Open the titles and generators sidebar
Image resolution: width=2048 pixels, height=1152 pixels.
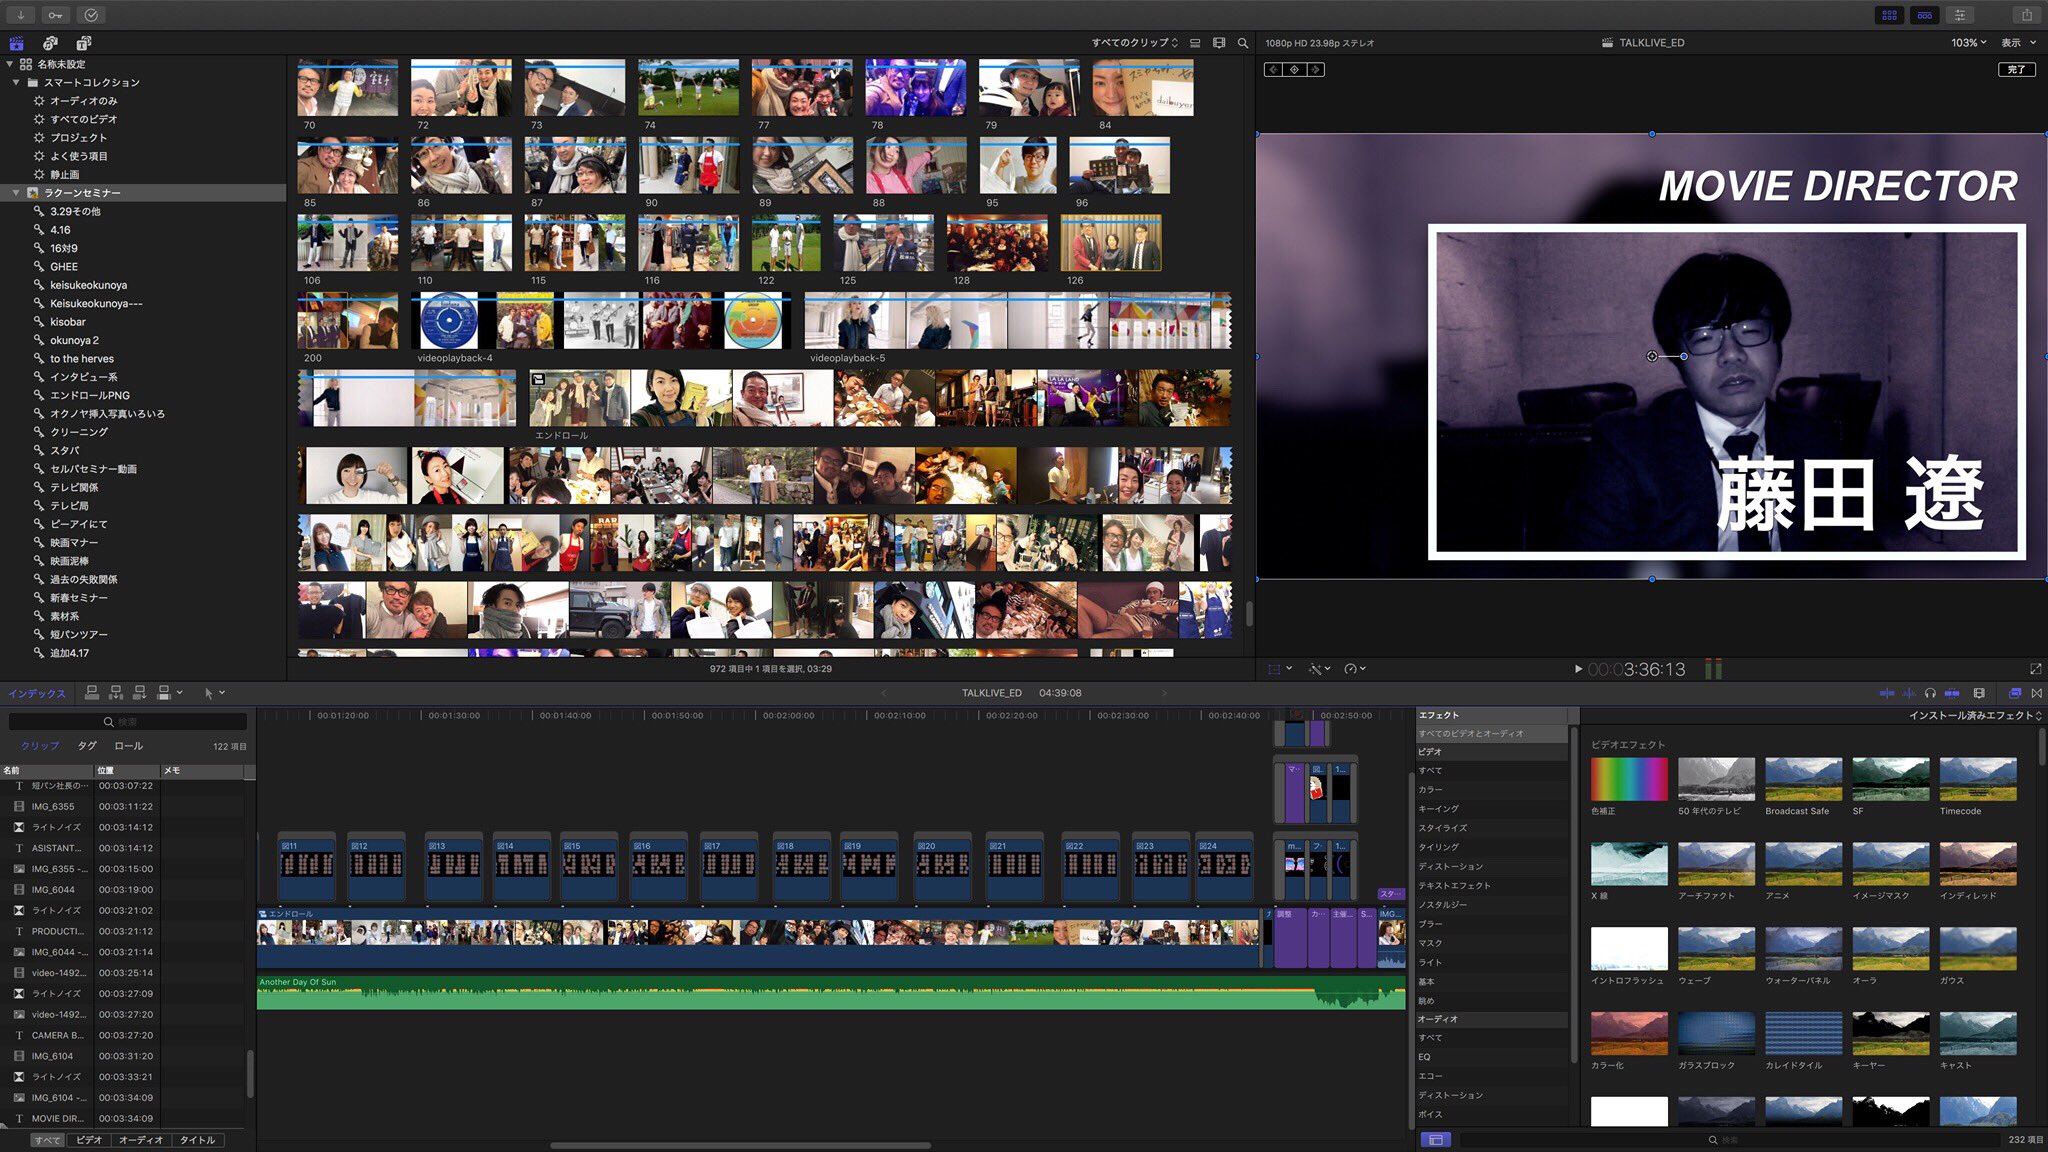[x=84, y=43]
